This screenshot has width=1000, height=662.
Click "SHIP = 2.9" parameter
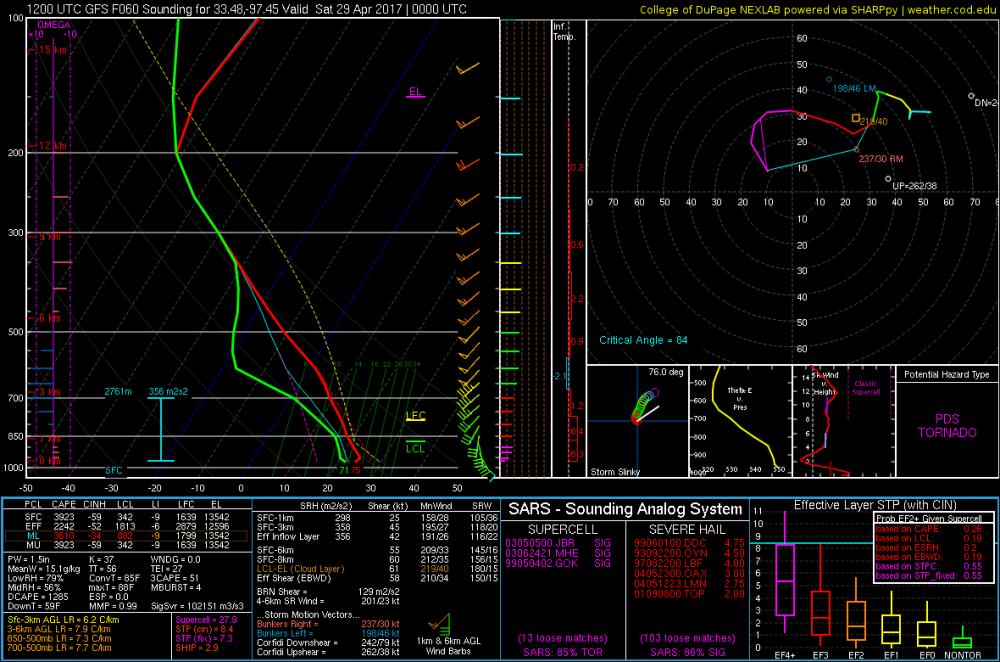tap(197, 648)
